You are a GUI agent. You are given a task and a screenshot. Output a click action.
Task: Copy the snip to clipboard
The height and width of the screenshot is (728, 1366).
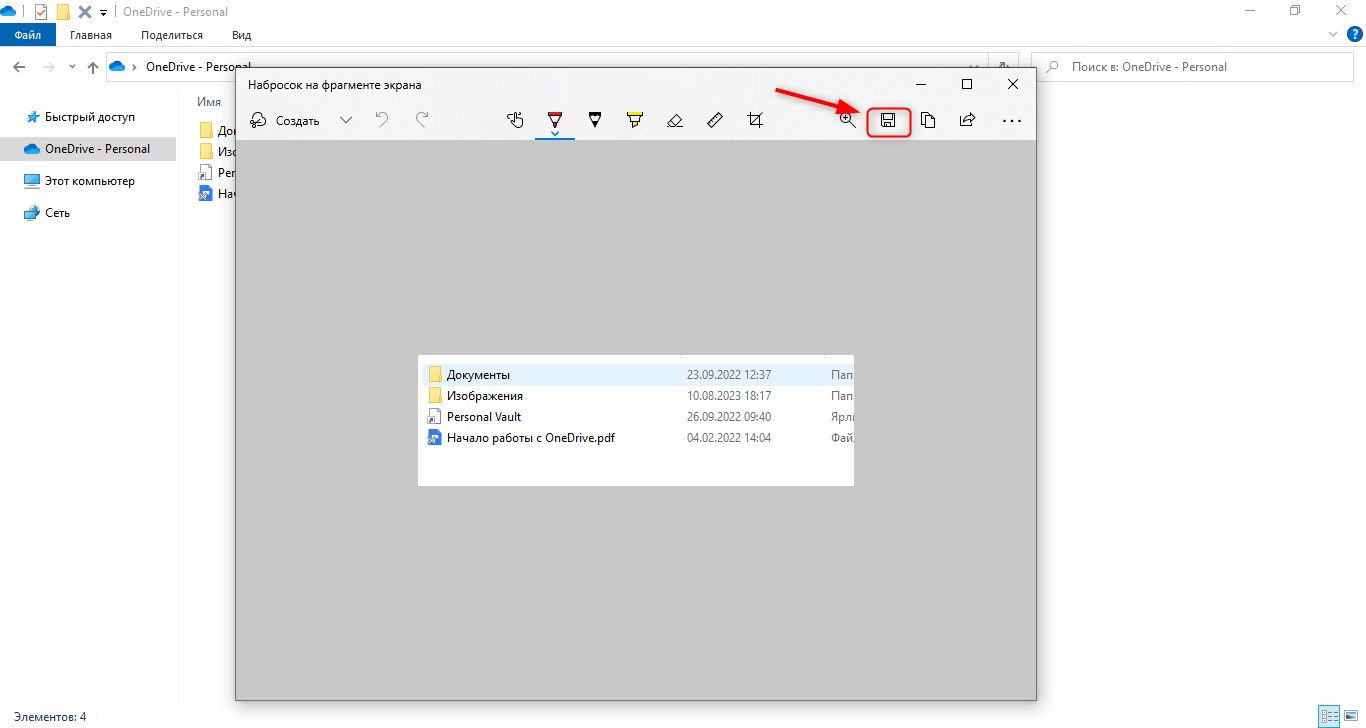coord(928,120)
